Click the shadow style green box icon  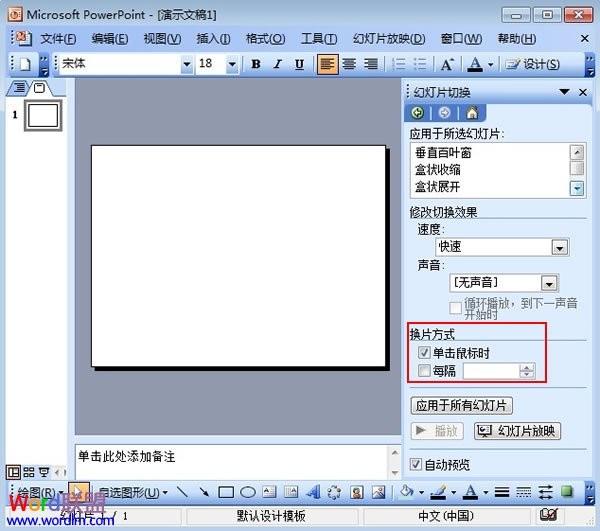(567, 491)
